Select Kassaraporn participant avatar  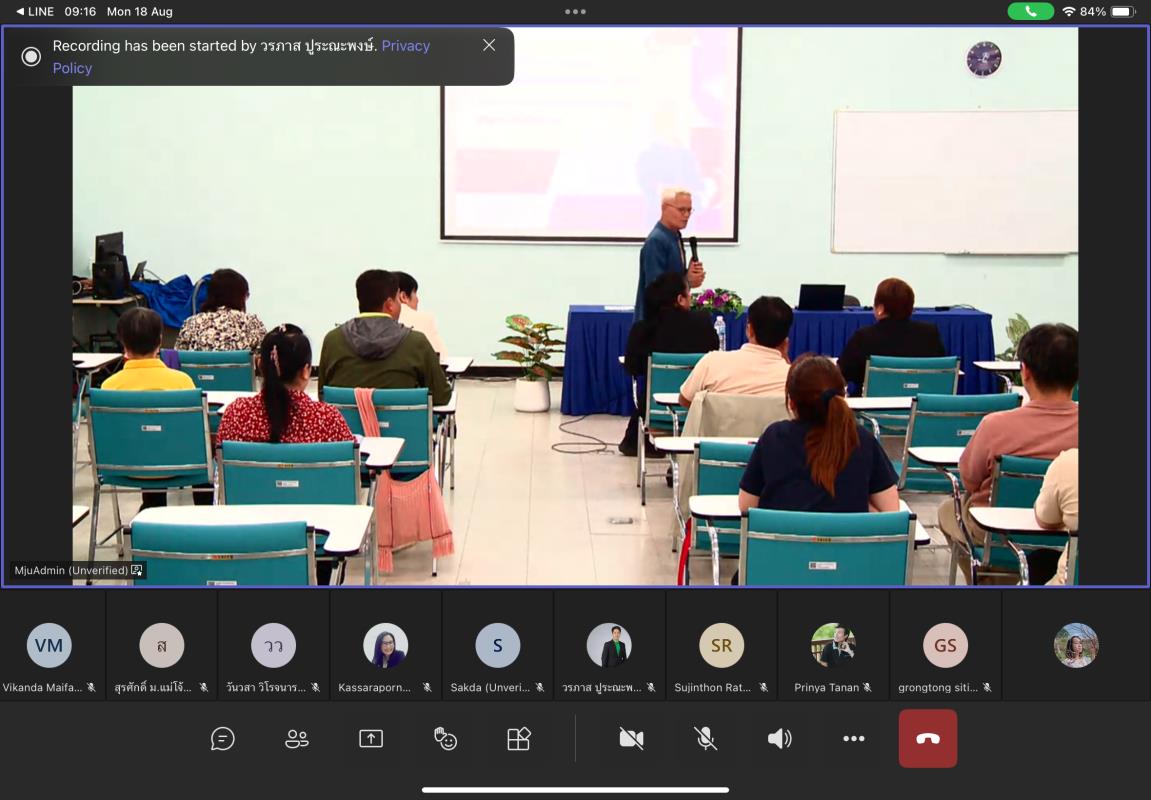(x=385, y=646)
